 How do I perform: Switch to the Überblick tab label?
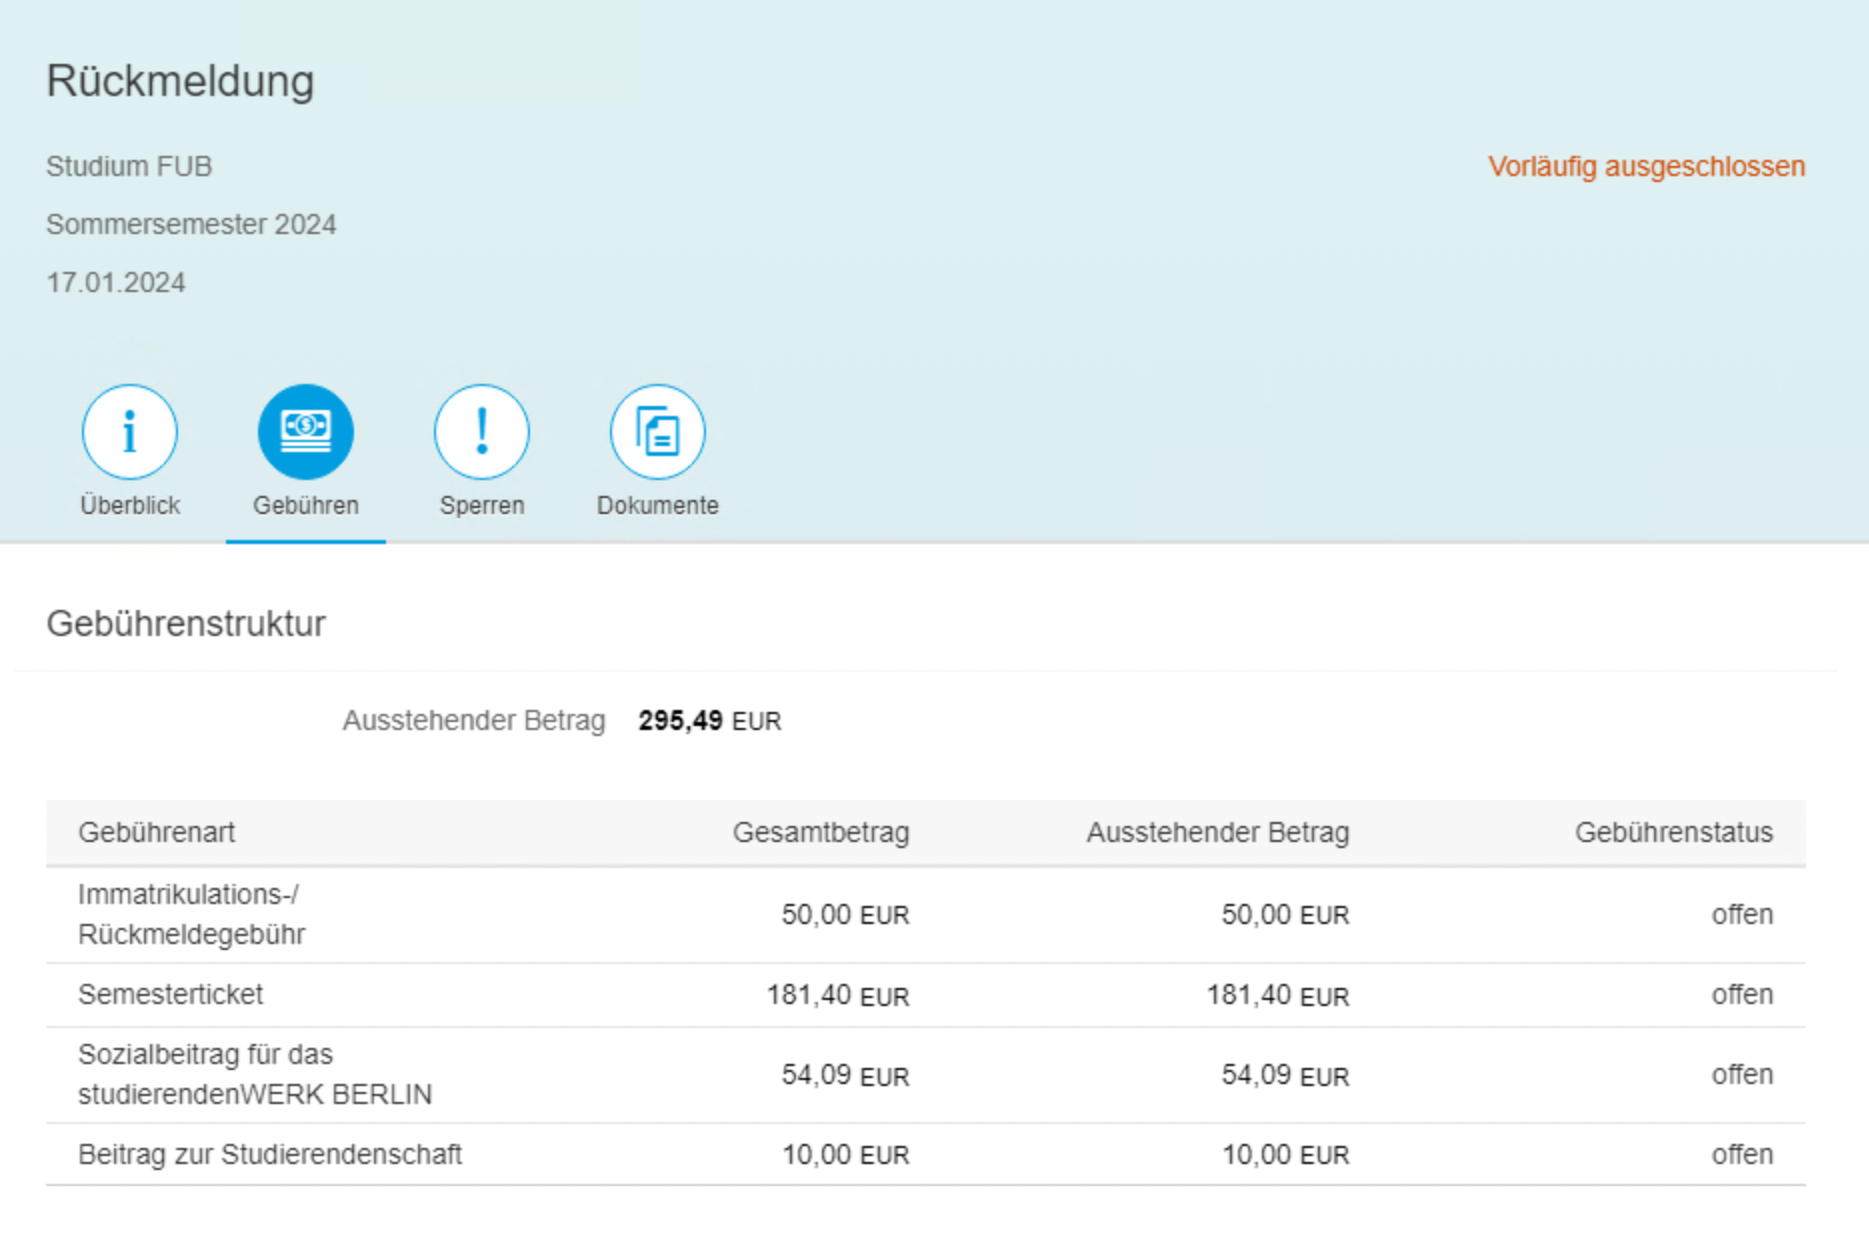(130, 505)
